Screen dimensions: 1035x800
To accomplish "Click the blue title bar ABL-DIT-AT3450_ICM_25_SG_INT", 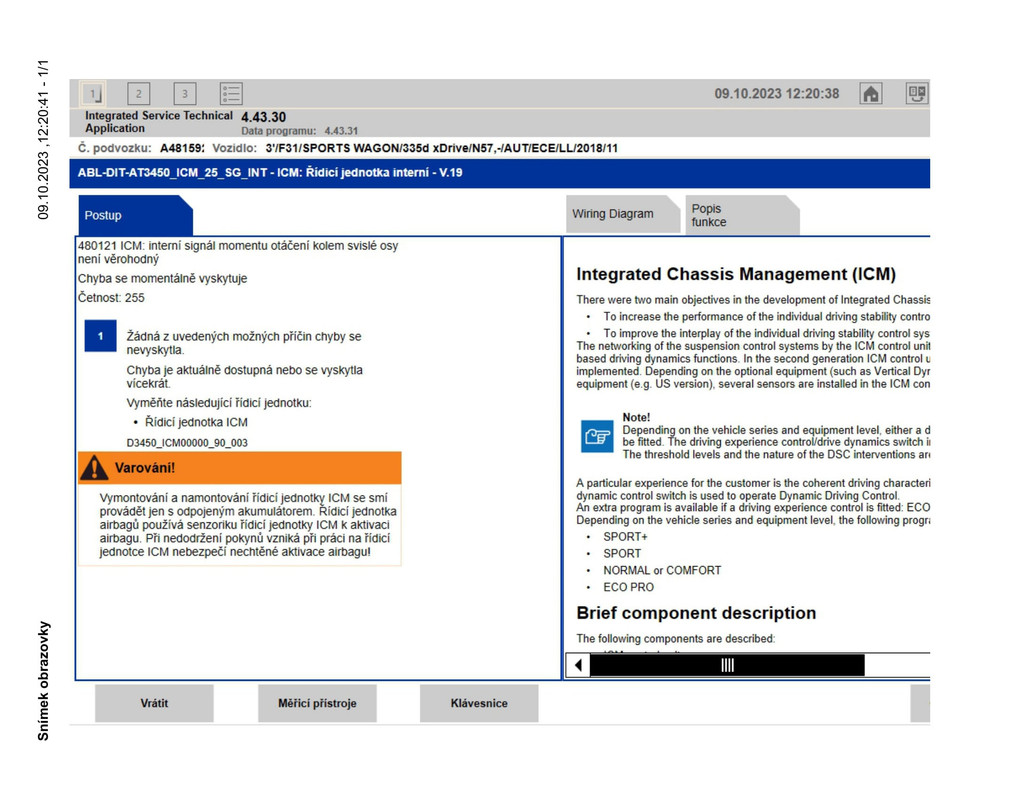I will pos(500,173).
